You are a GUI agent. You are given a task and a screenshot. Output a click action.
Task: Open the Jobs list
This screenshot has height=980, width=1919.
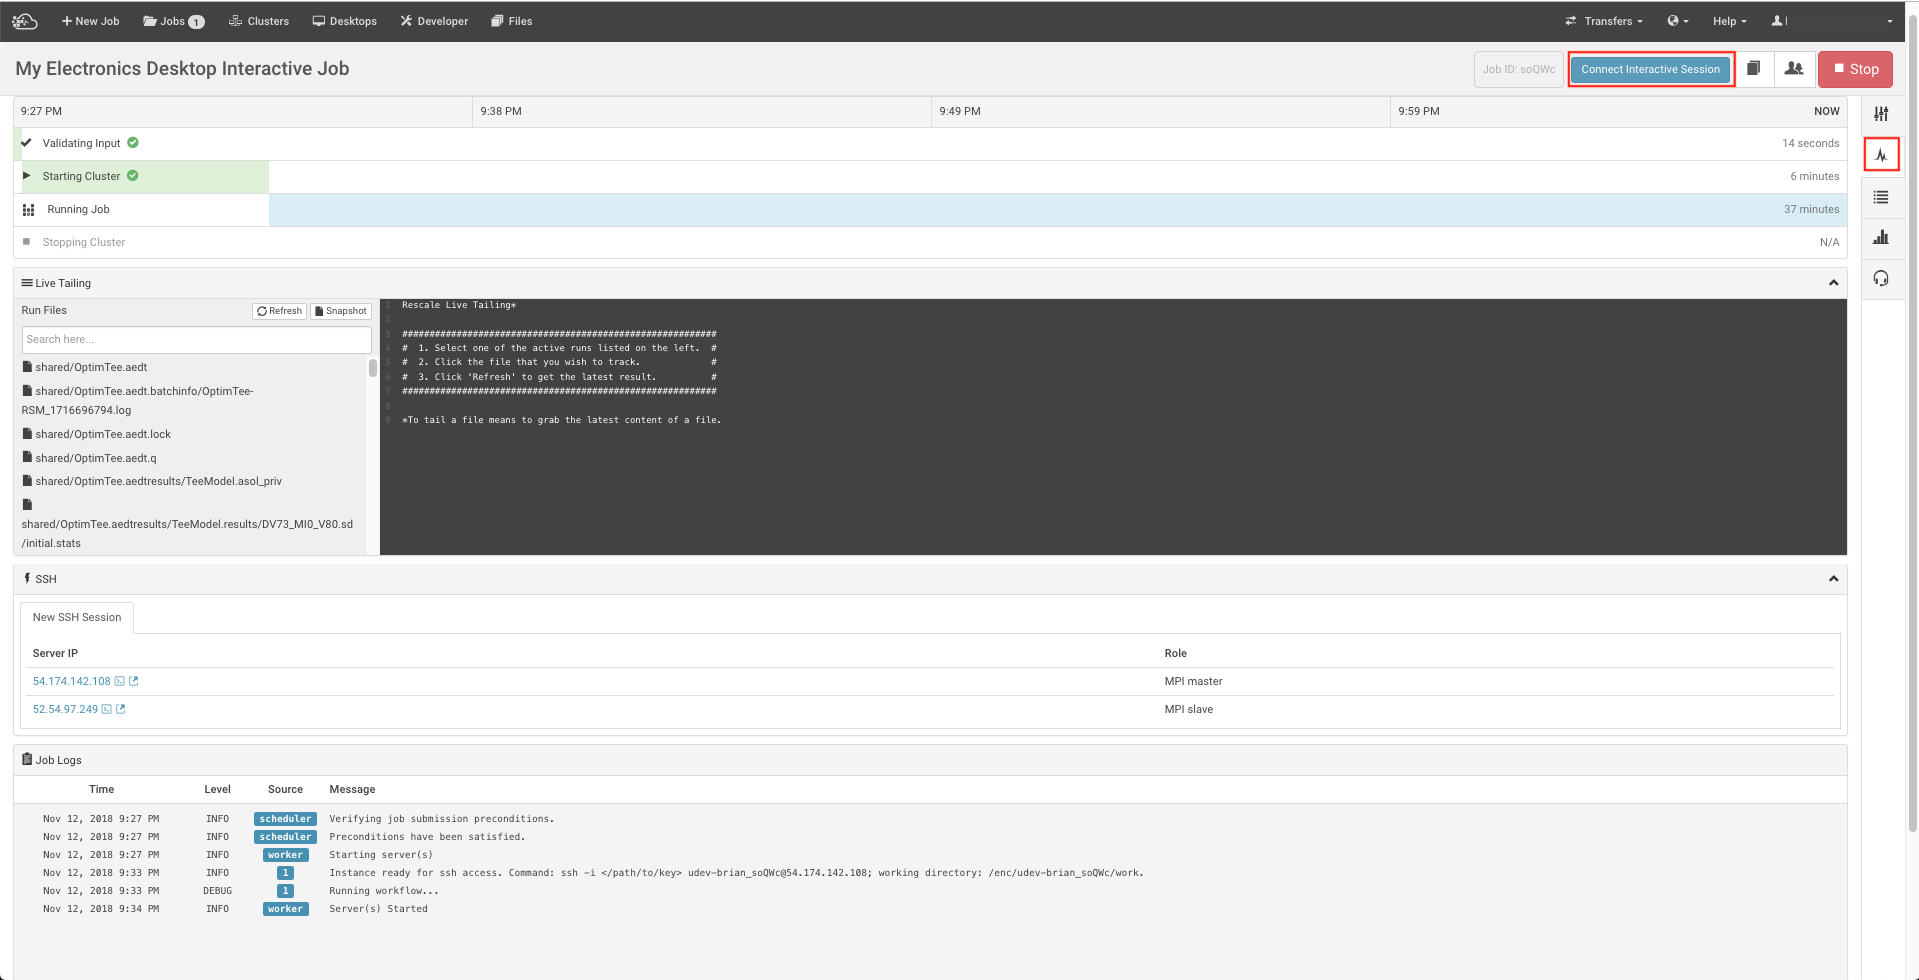coord(173,21)
